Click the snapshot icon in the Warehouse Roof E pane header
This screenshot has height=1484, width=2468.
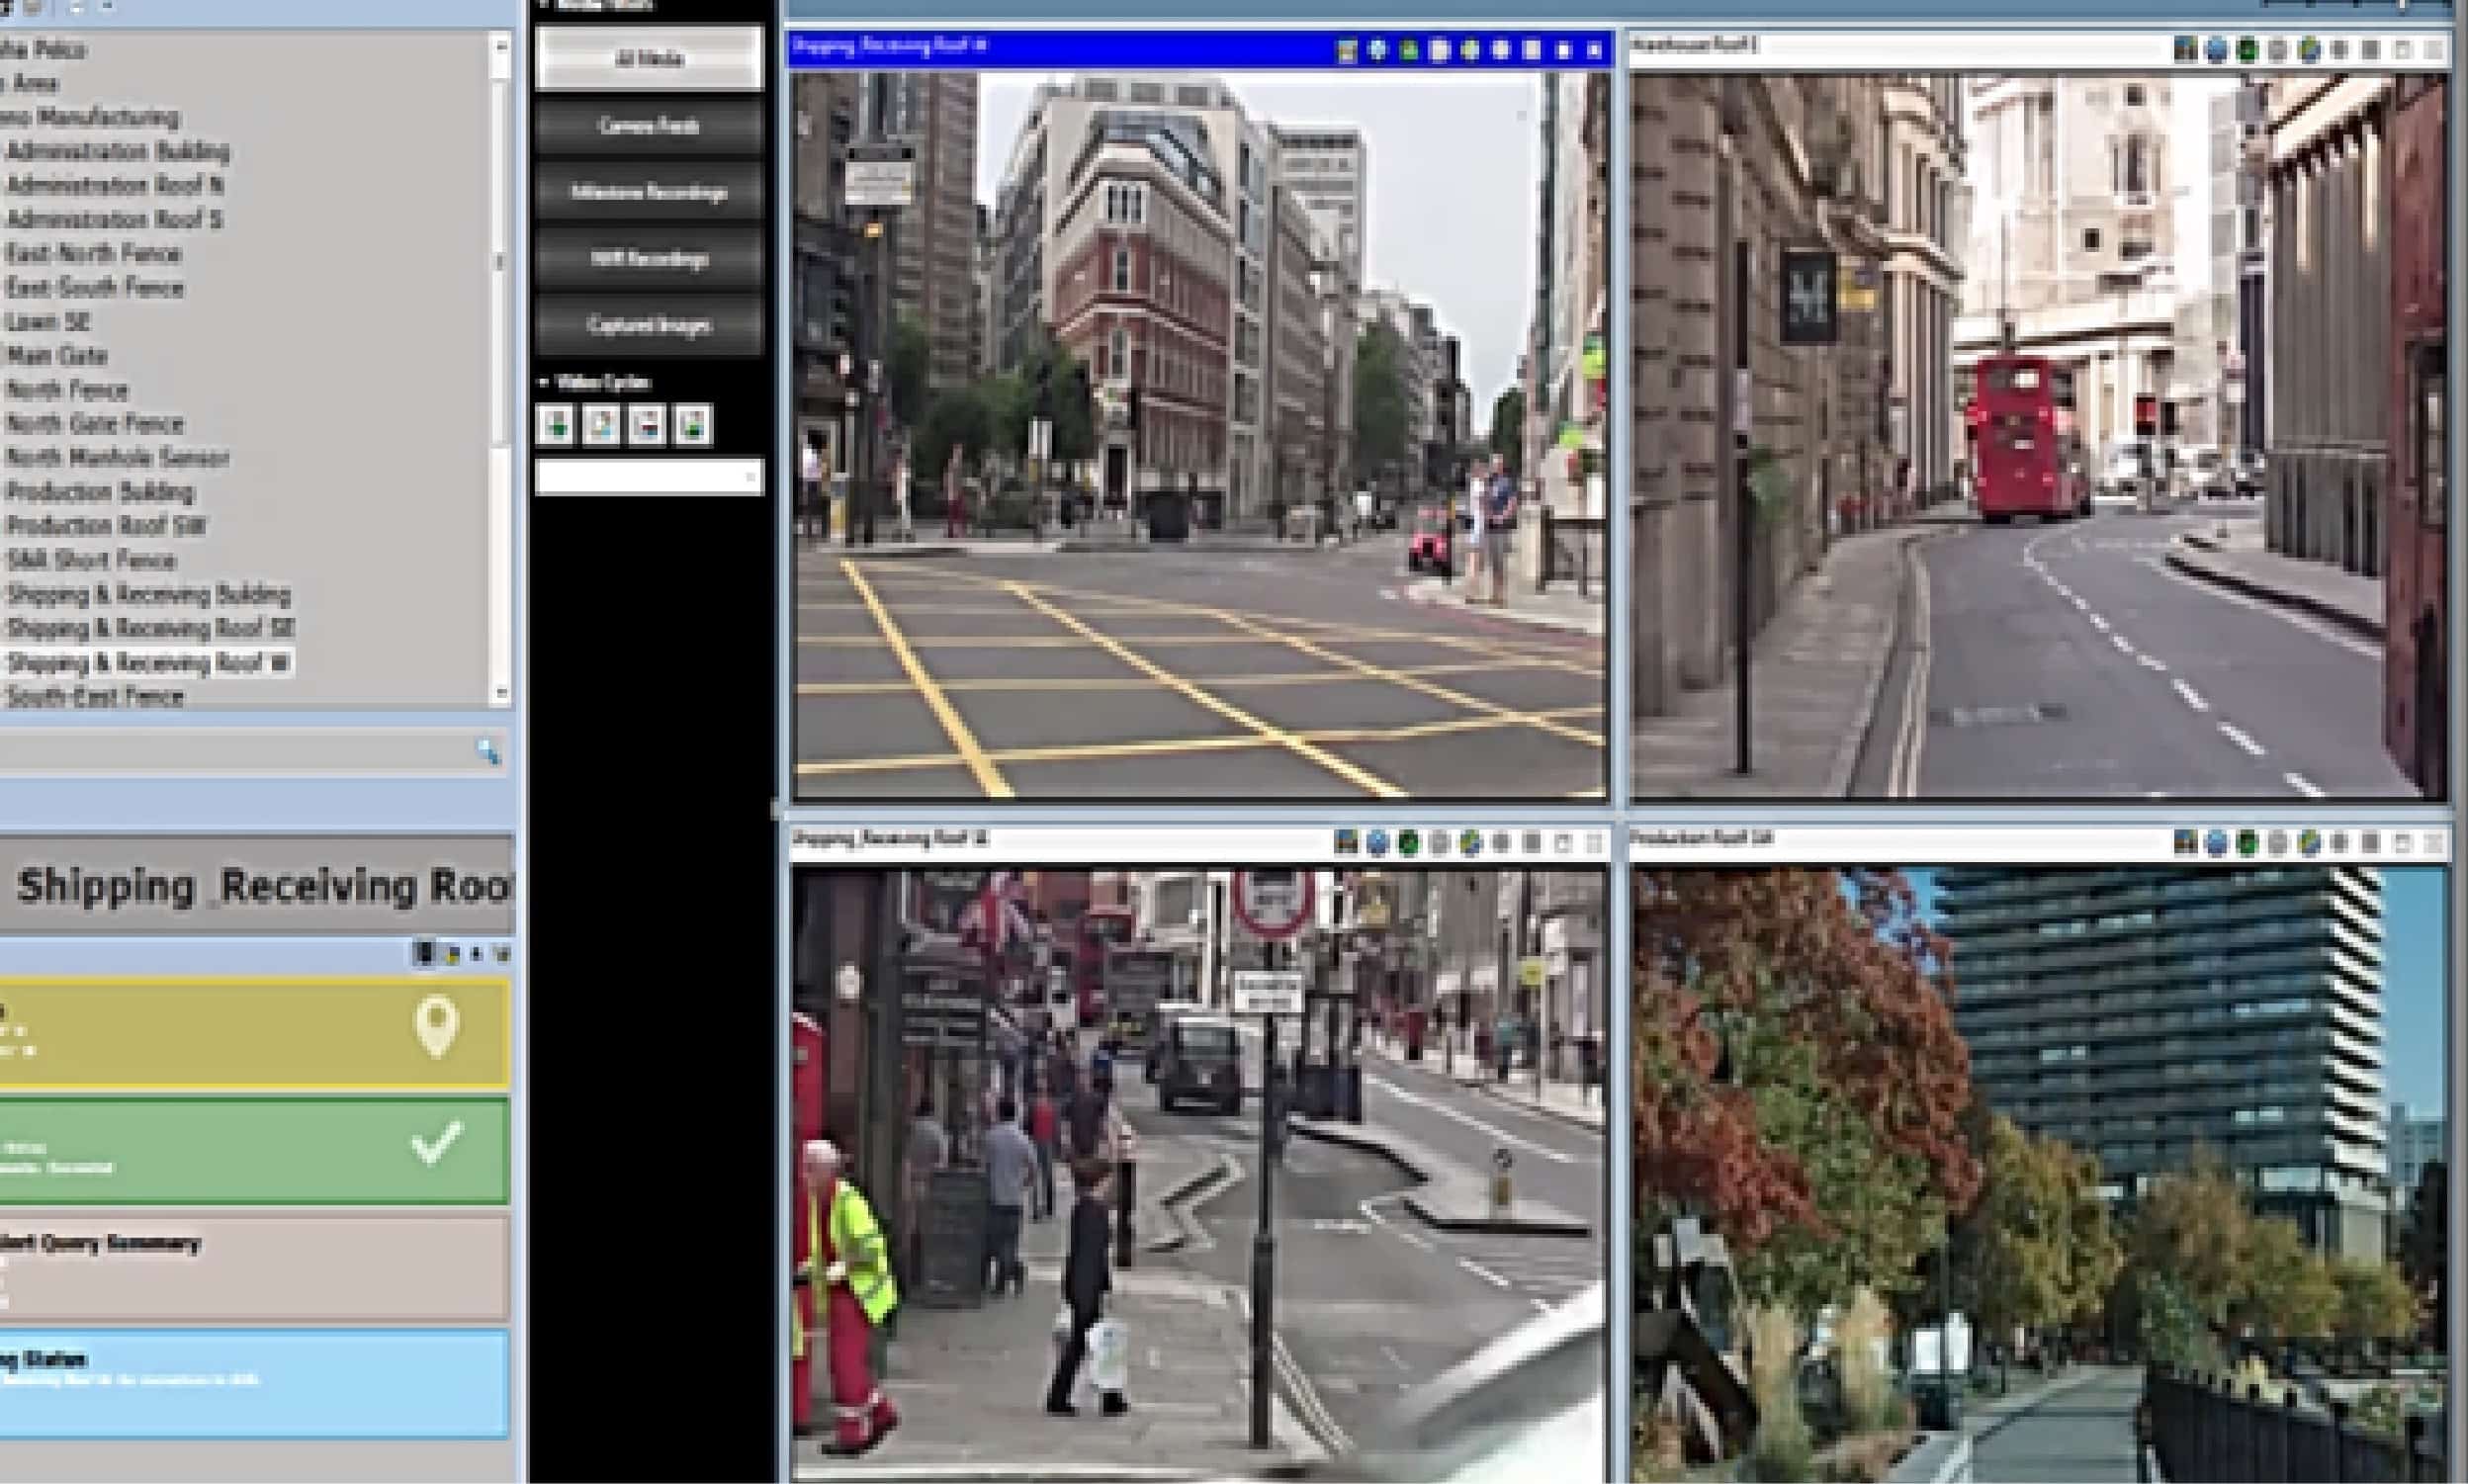tap(2186, 49)
